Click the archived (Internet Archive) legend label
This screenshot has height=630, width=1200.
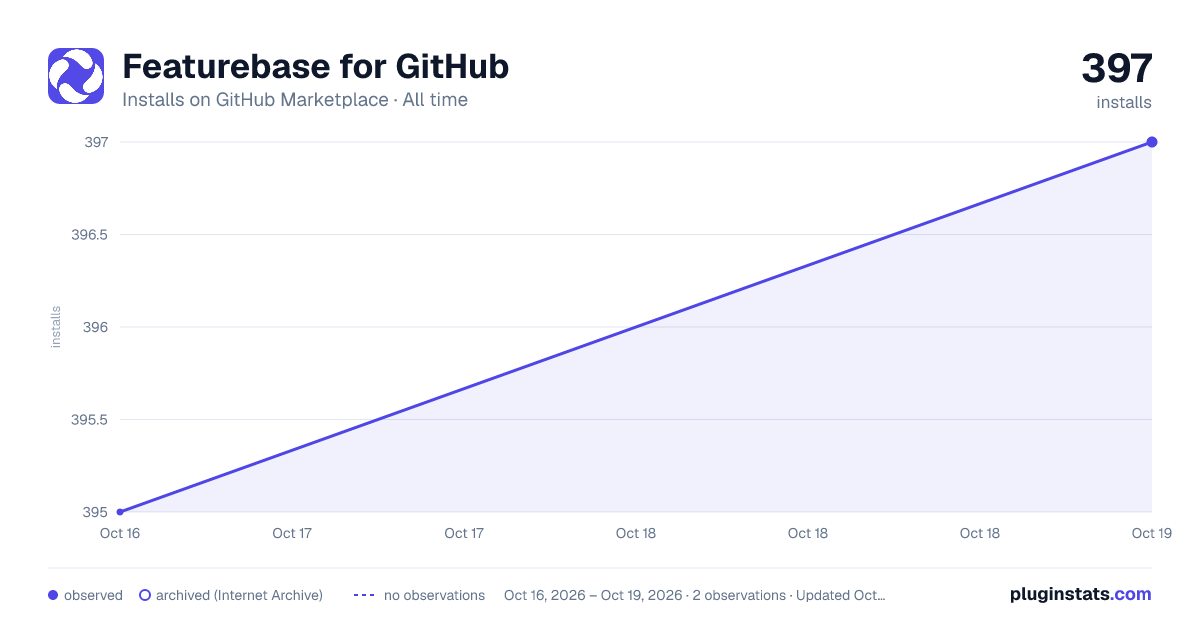[x=239, y=595]
